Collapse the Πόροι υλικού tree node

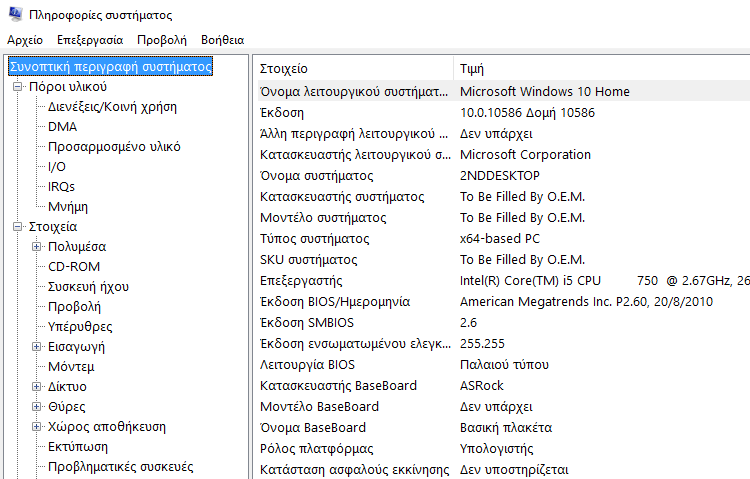point(17,87)
